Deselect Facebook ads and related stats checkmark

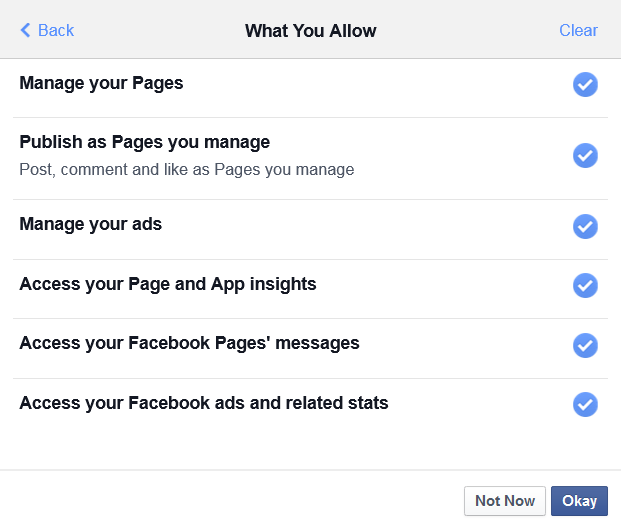coord(585,404)
